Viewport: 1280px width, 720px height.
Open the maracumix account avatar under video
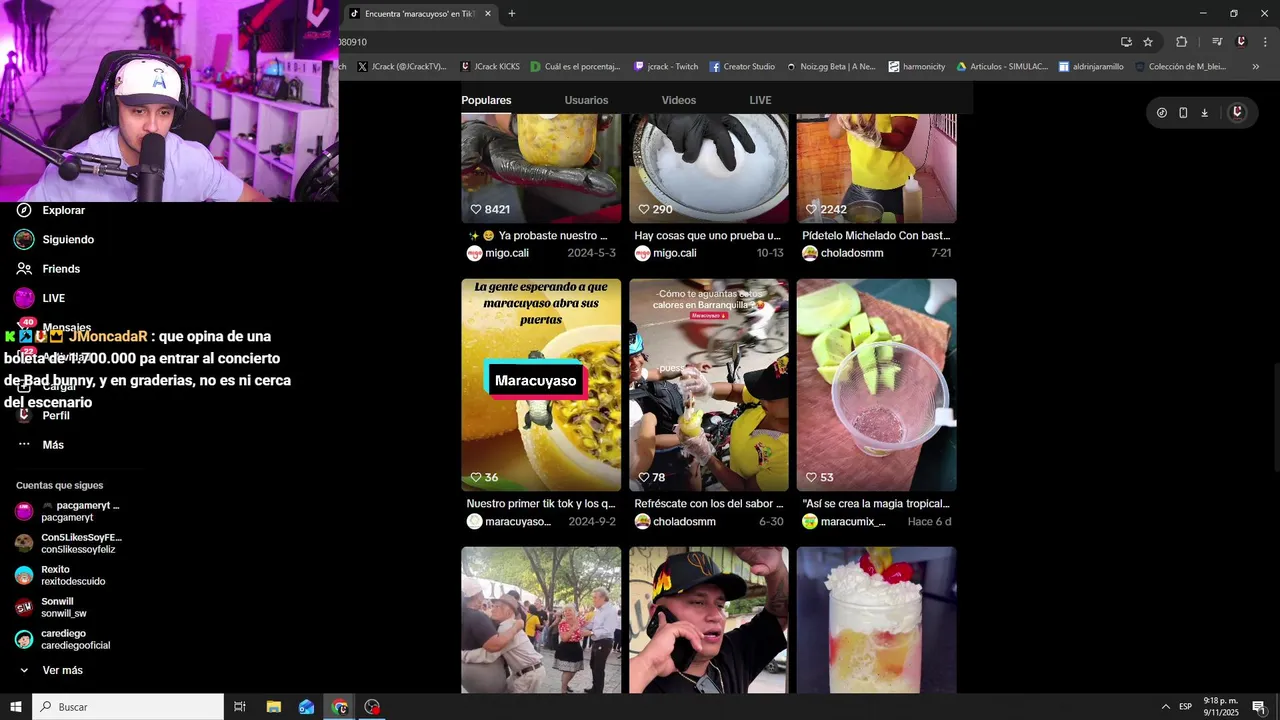[x=810, y=521]
